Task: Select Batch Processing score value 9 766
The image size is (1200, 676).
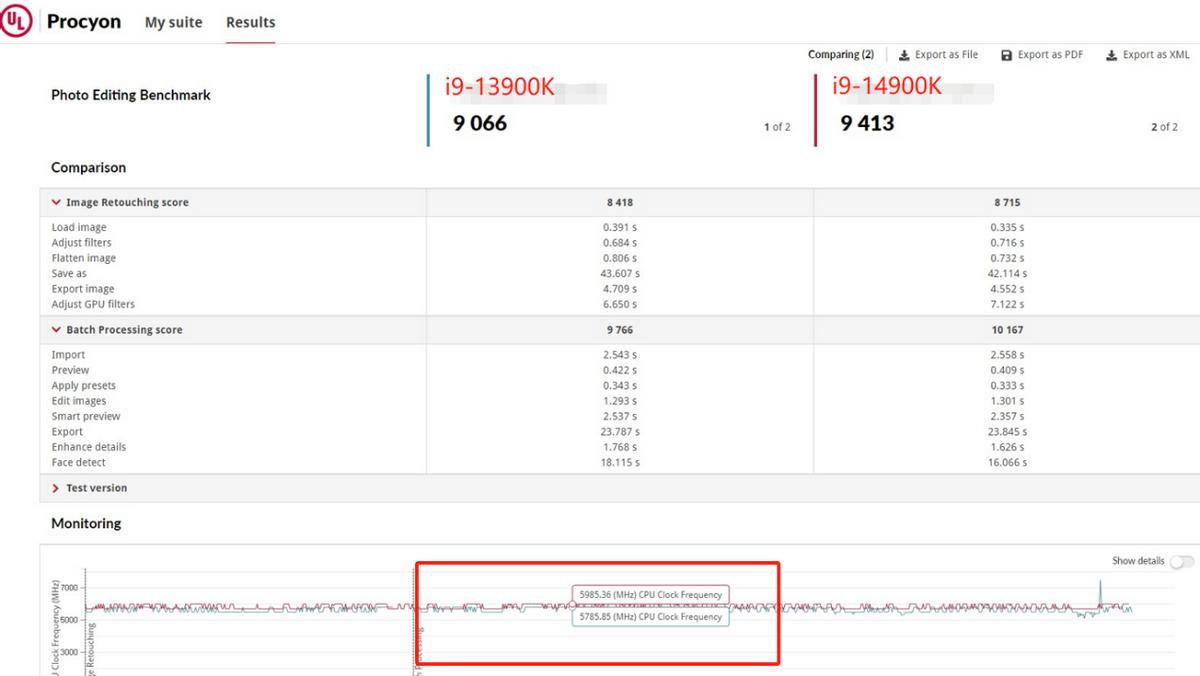Action: point(620,330)
